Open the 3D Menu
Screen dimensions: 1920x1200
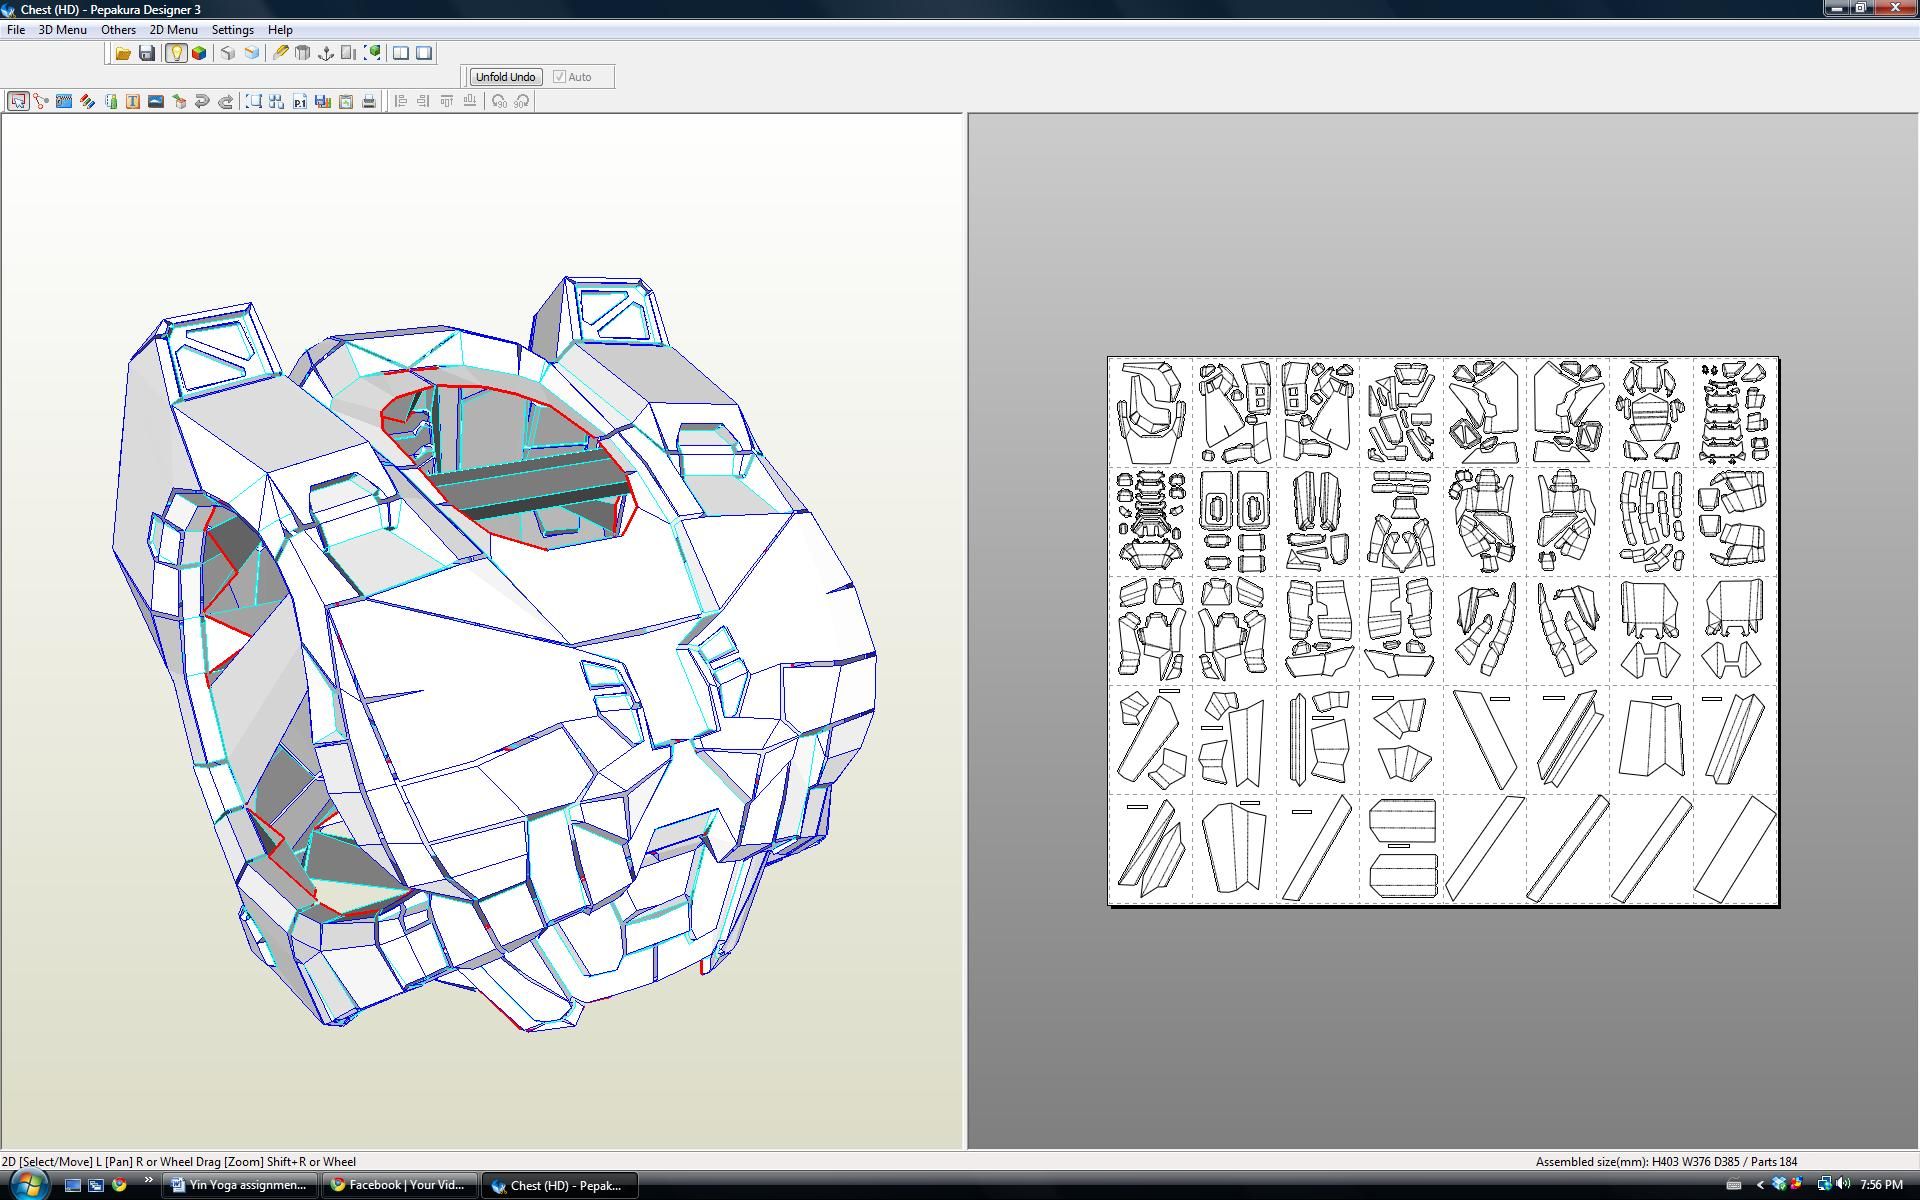pos(62,29)
